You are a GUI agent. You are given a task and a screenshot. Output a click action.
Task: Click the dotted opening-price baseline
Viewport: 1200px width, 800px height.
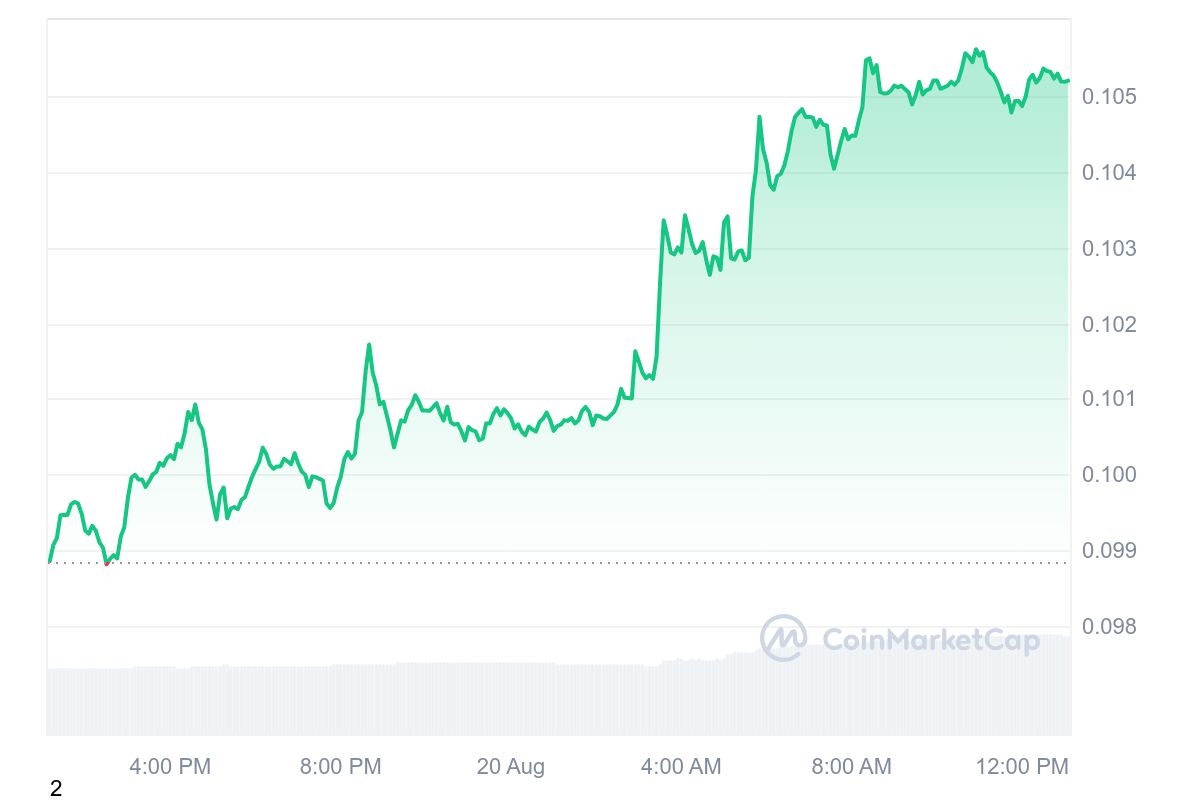tap(600, 563)
